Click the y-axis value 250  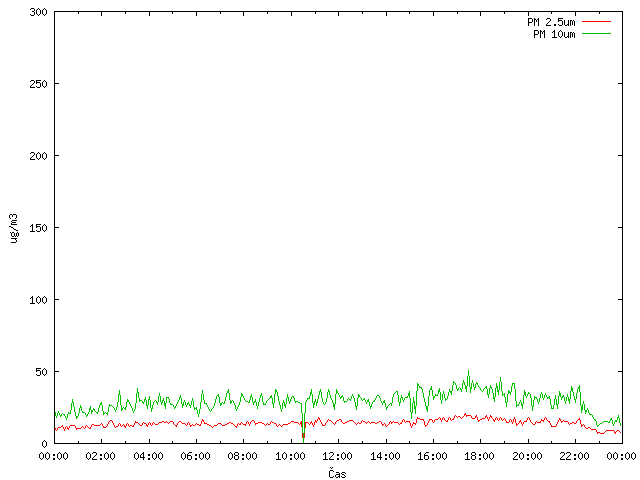(x=38, y=84)
